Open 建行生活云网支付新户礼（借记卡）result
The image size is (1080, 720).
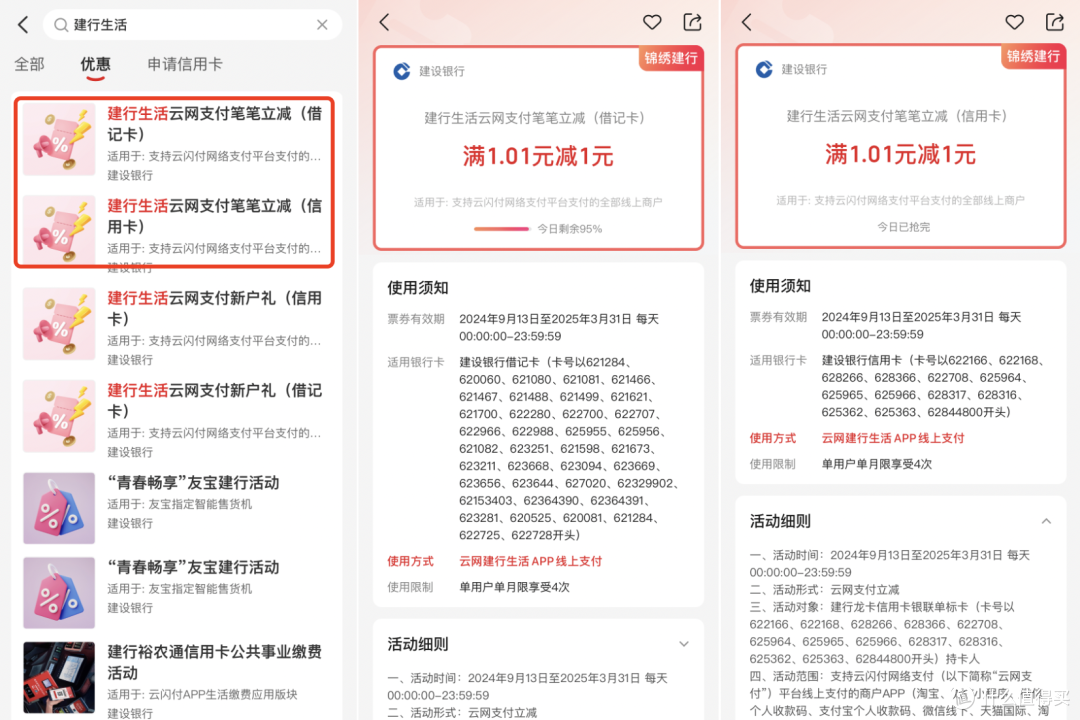pos(174,420)
